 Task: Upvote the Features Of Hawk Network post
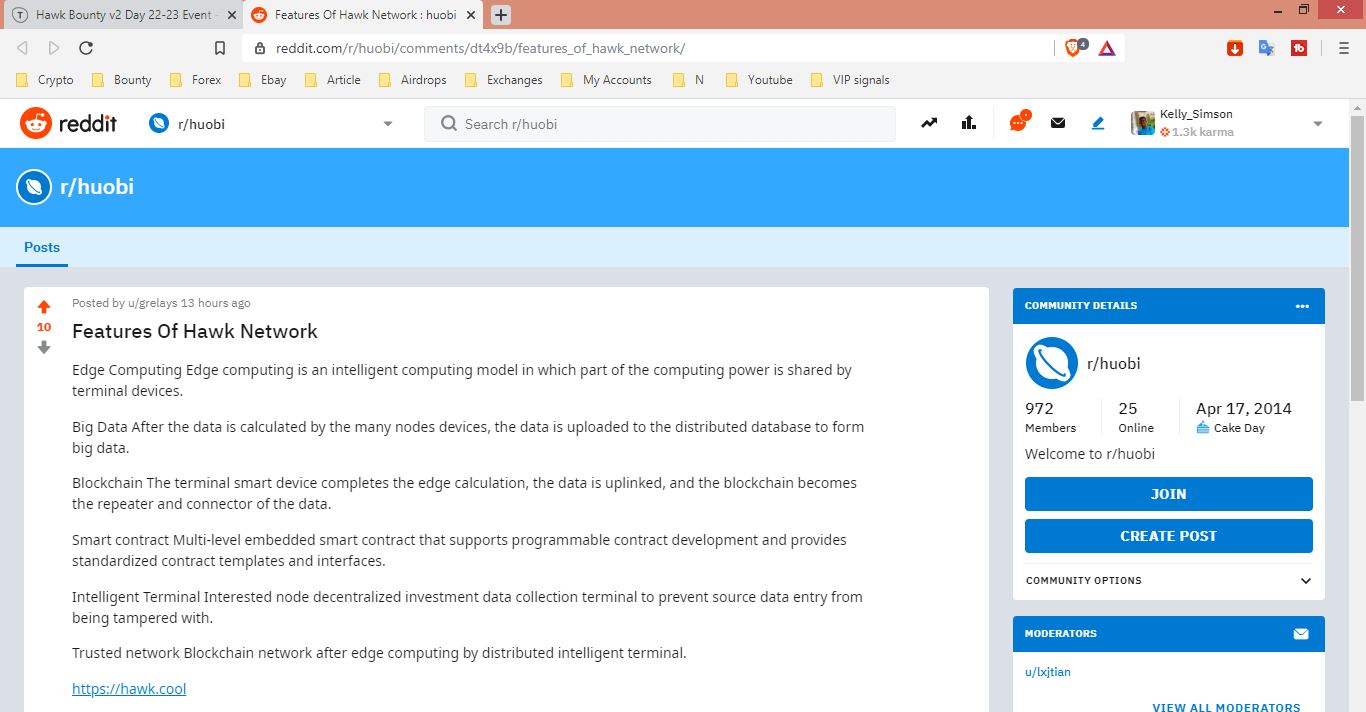44,307
